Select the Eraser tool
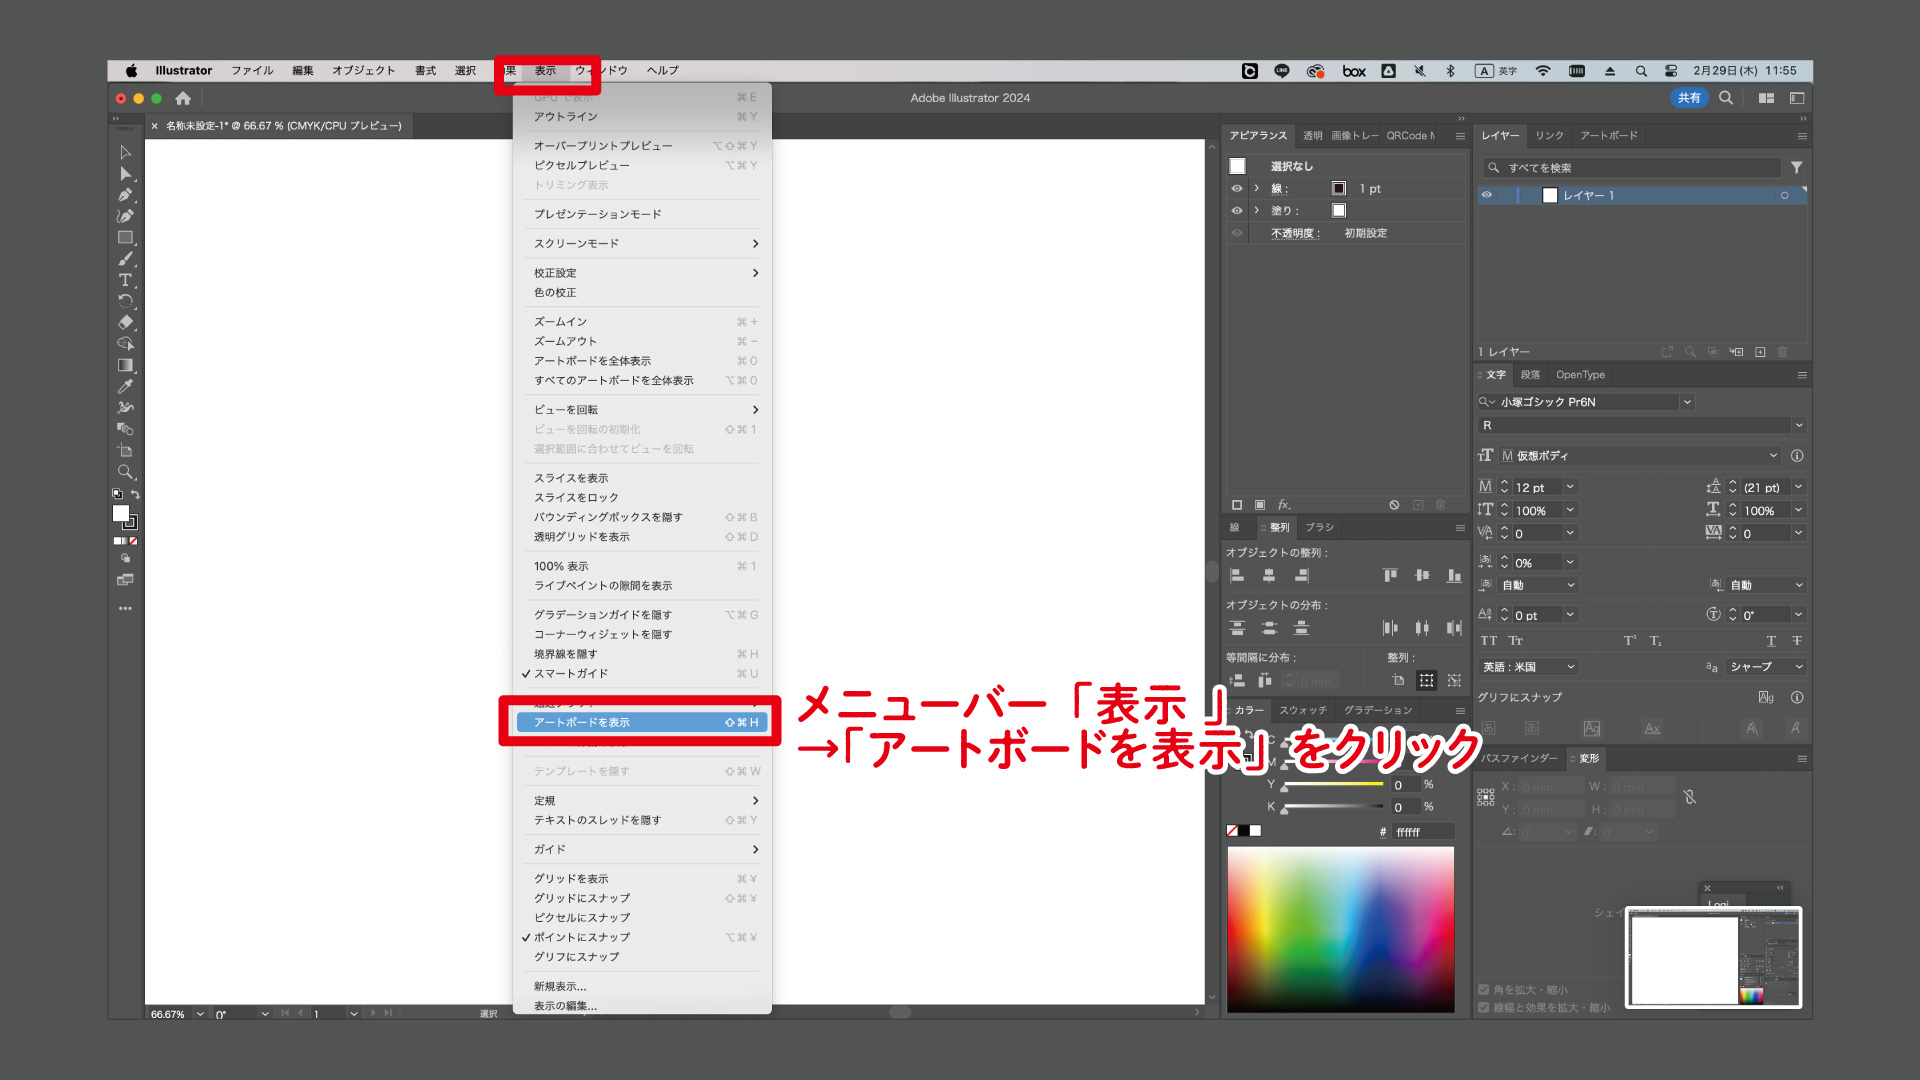The width and height of the screenshot is (1920, 1080). [x=125, y=322]
